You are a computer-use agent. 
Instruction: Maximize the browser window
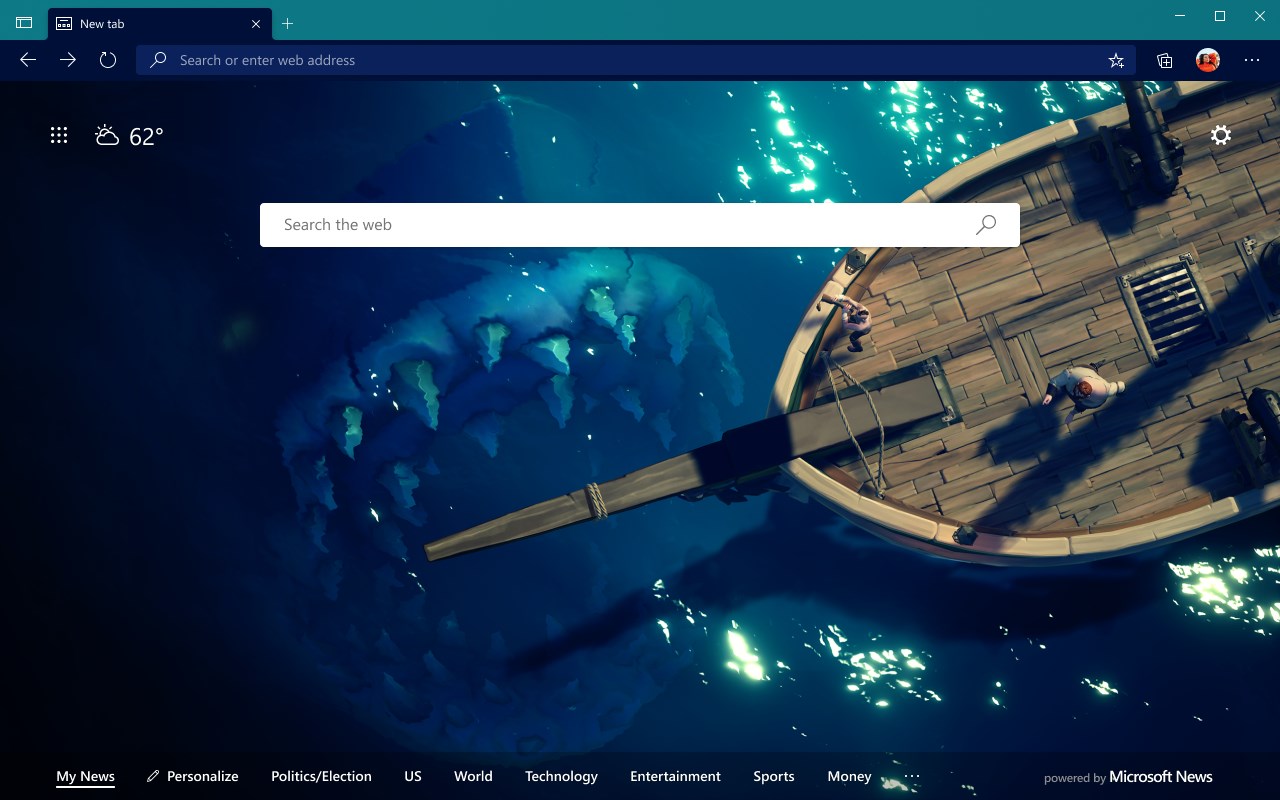tap(1220, 16)
